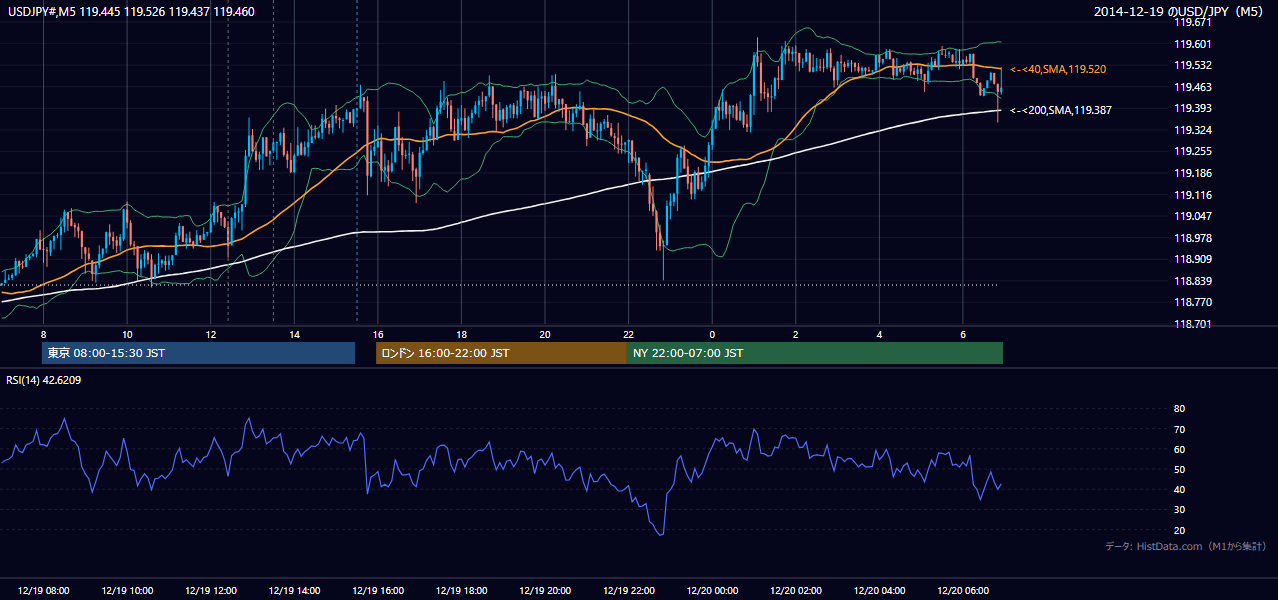Click the 12/20 06:00 time label

point(962,591)
